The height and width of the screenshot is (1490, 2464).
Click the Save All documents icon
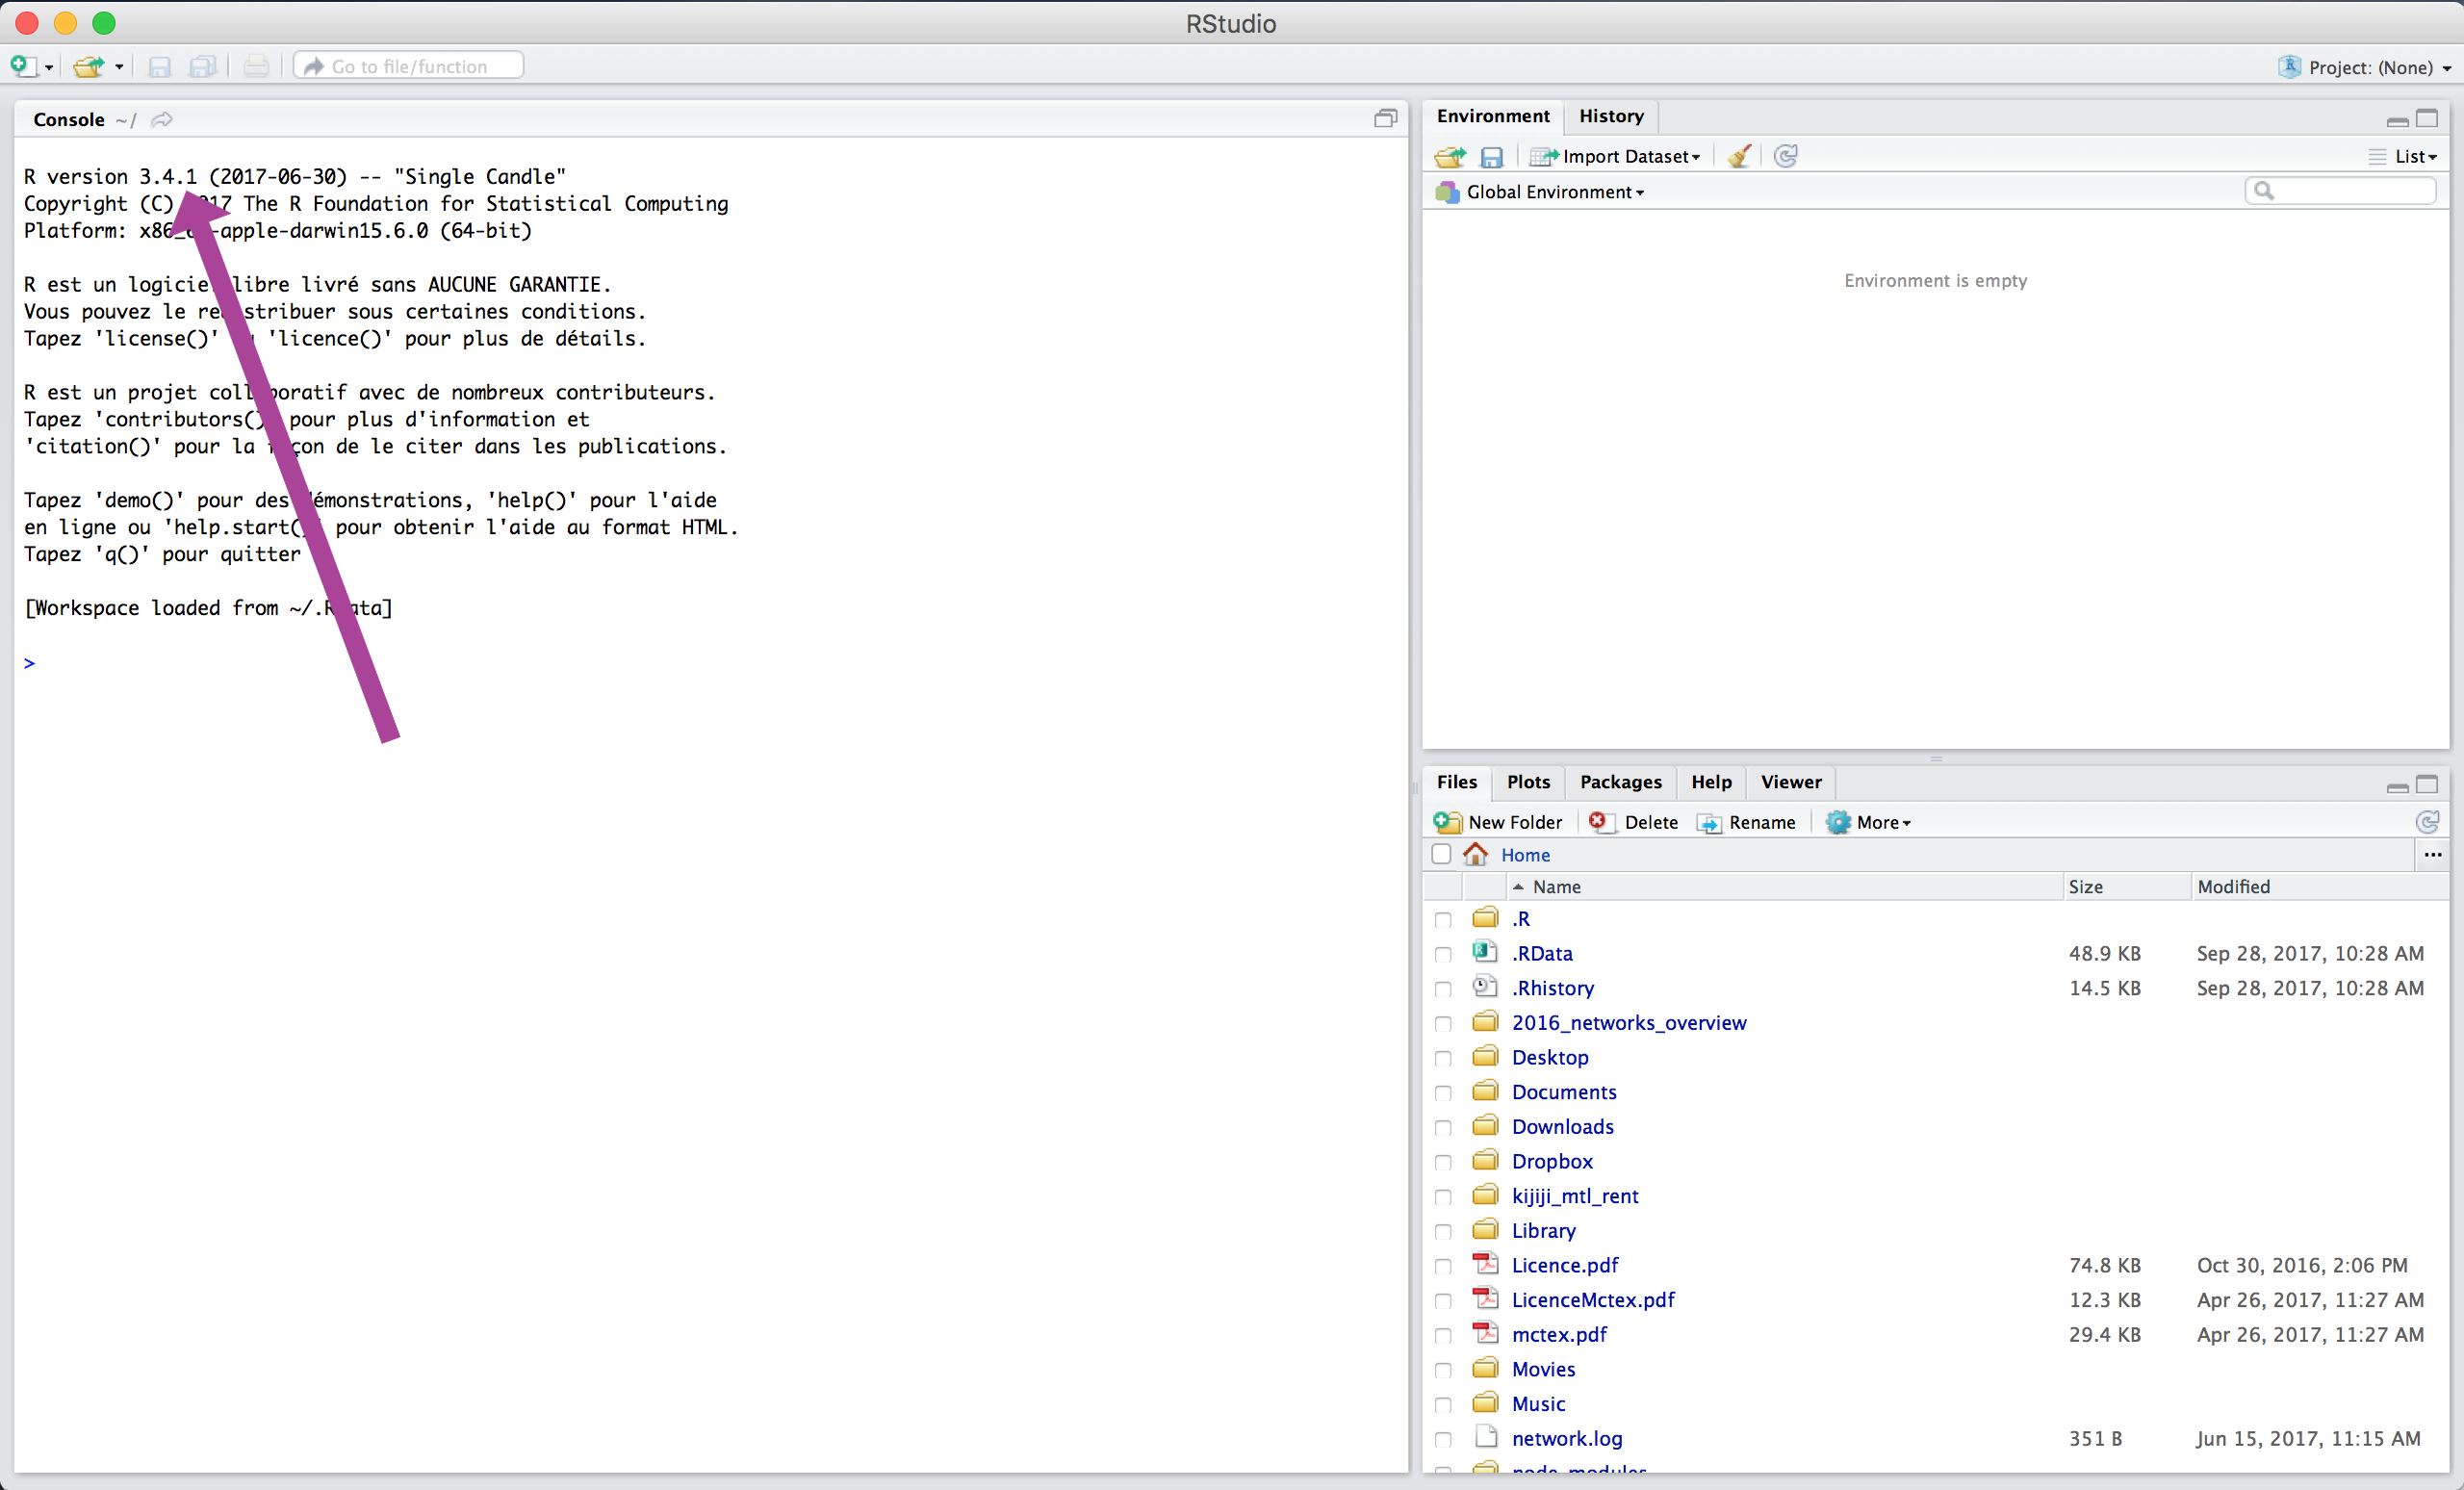coord(203,67)
